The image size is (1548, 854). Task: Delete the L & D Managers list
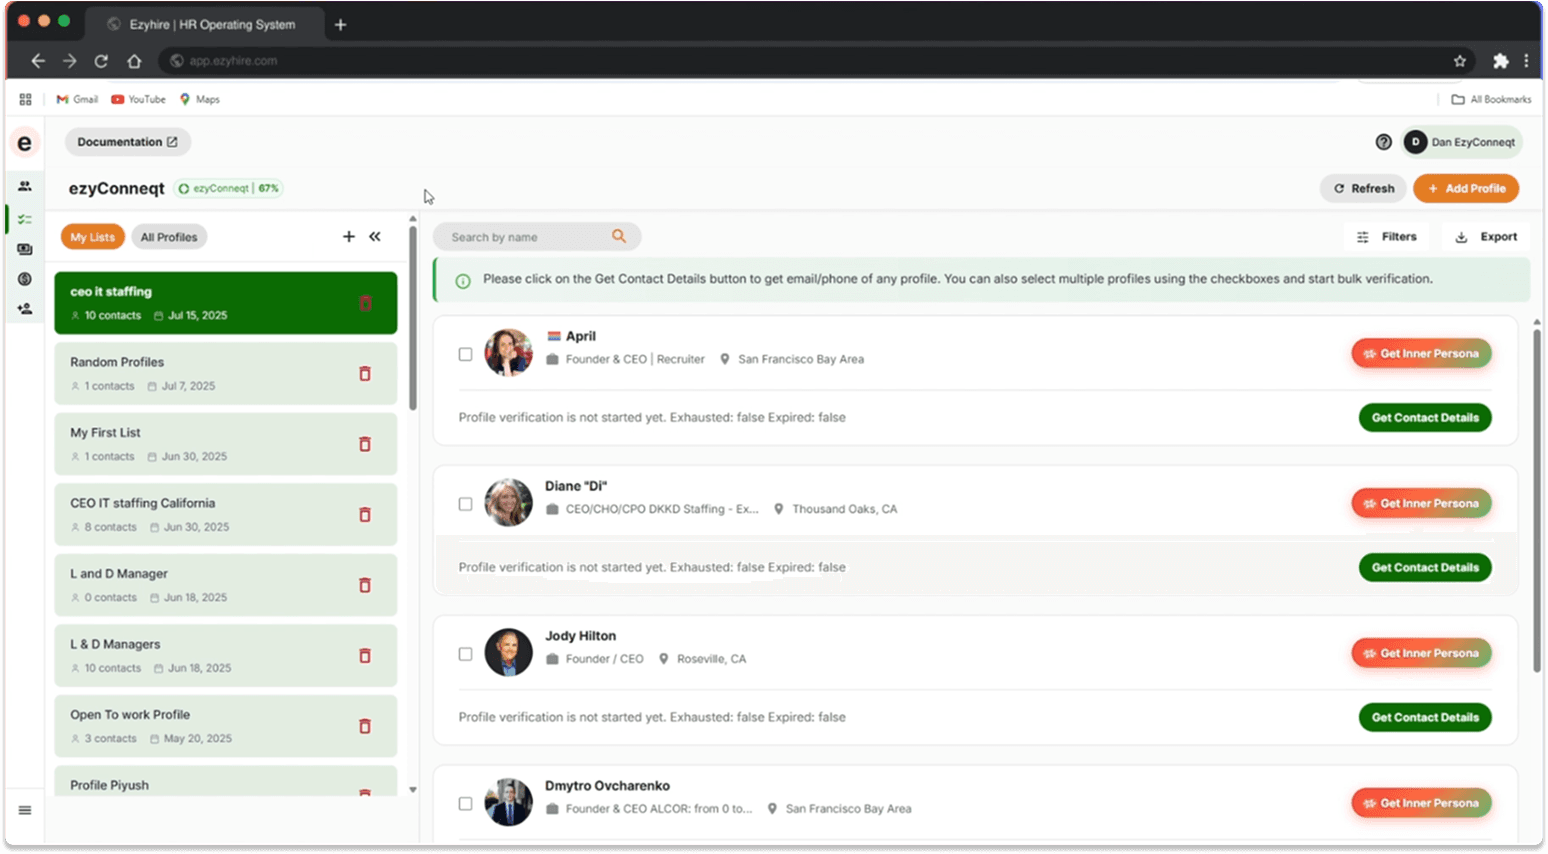(365, 656)
